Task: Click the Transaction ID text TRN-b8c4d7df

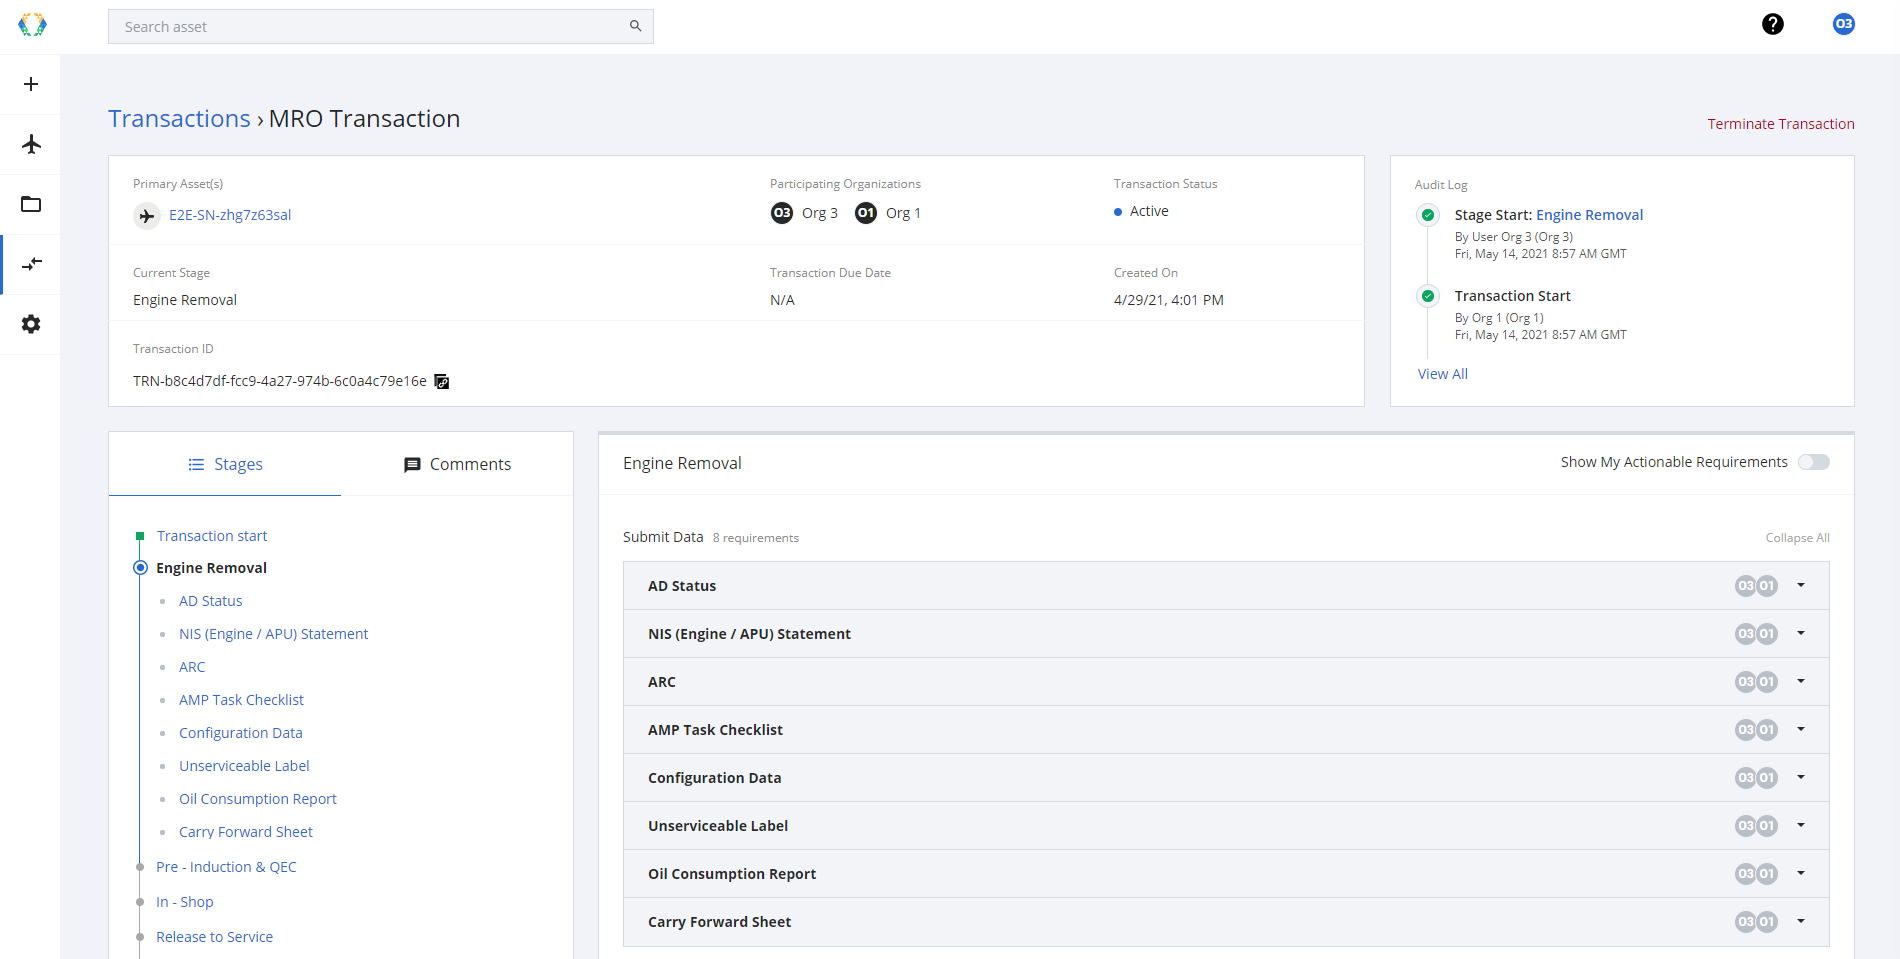Action: point(280,381)
